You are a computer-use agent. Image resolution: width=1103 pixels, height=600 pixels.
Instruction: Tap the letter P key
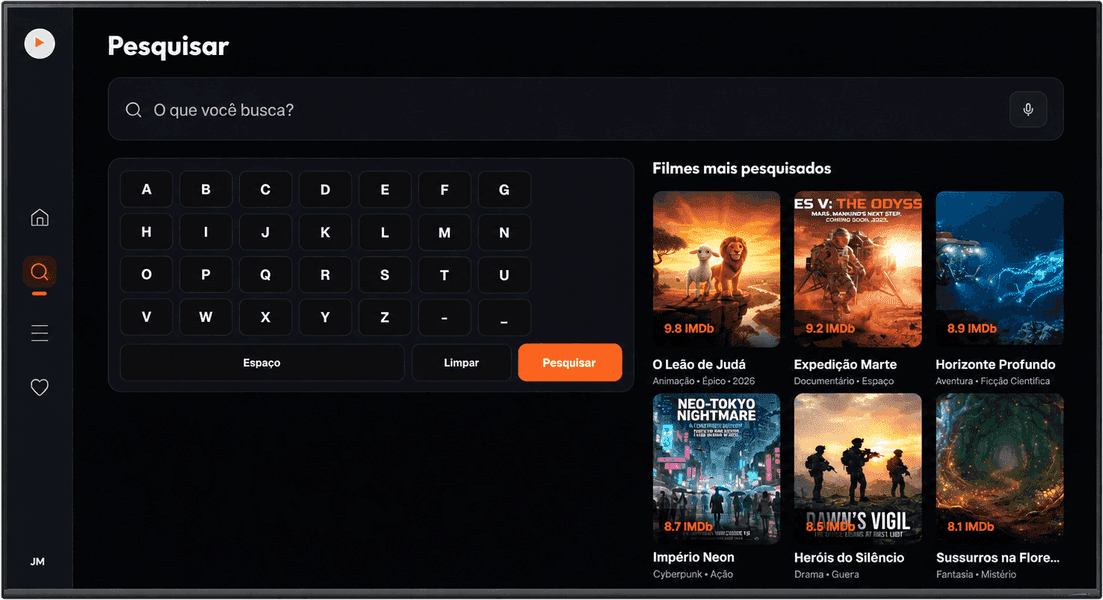pos(205,274)
